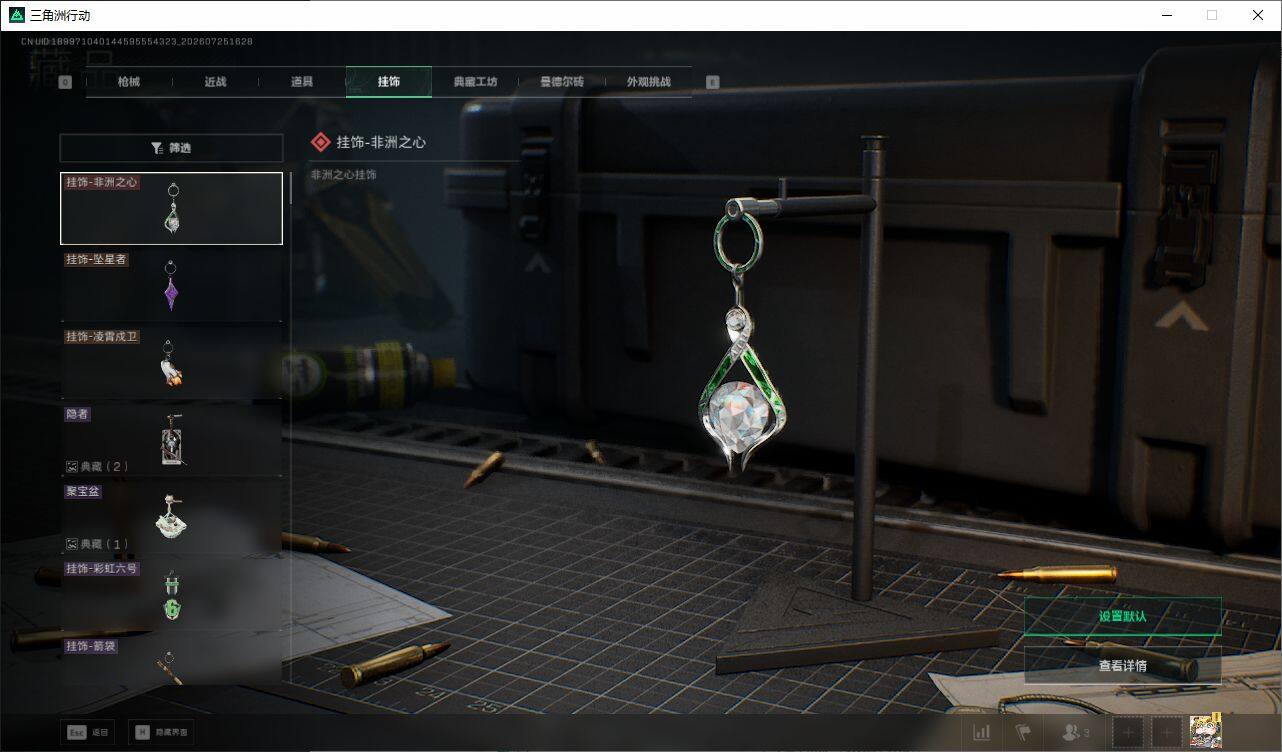Image resolution: width=1282 pixels, height=752 pixels.
Task: Select the 挂饰-凌霄戍卫 charm card
Action: click(x=171, y=363)
